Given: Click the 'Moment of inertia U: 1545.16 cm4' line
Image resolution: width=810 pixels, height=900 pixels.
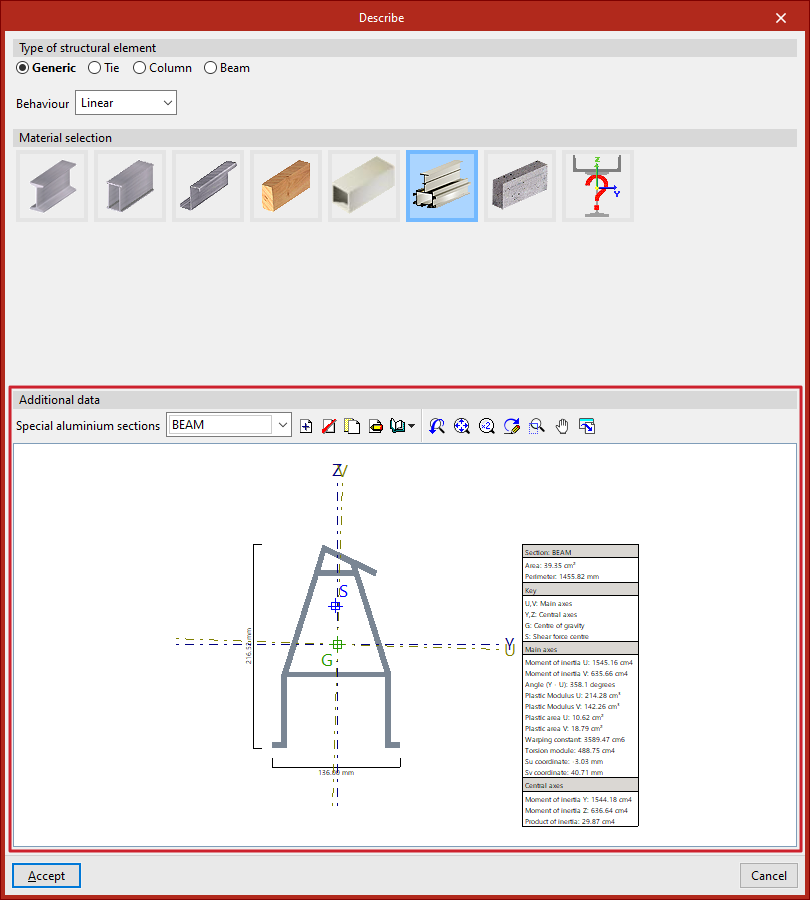Looking at the screenshot, I should tap(579, 662).
